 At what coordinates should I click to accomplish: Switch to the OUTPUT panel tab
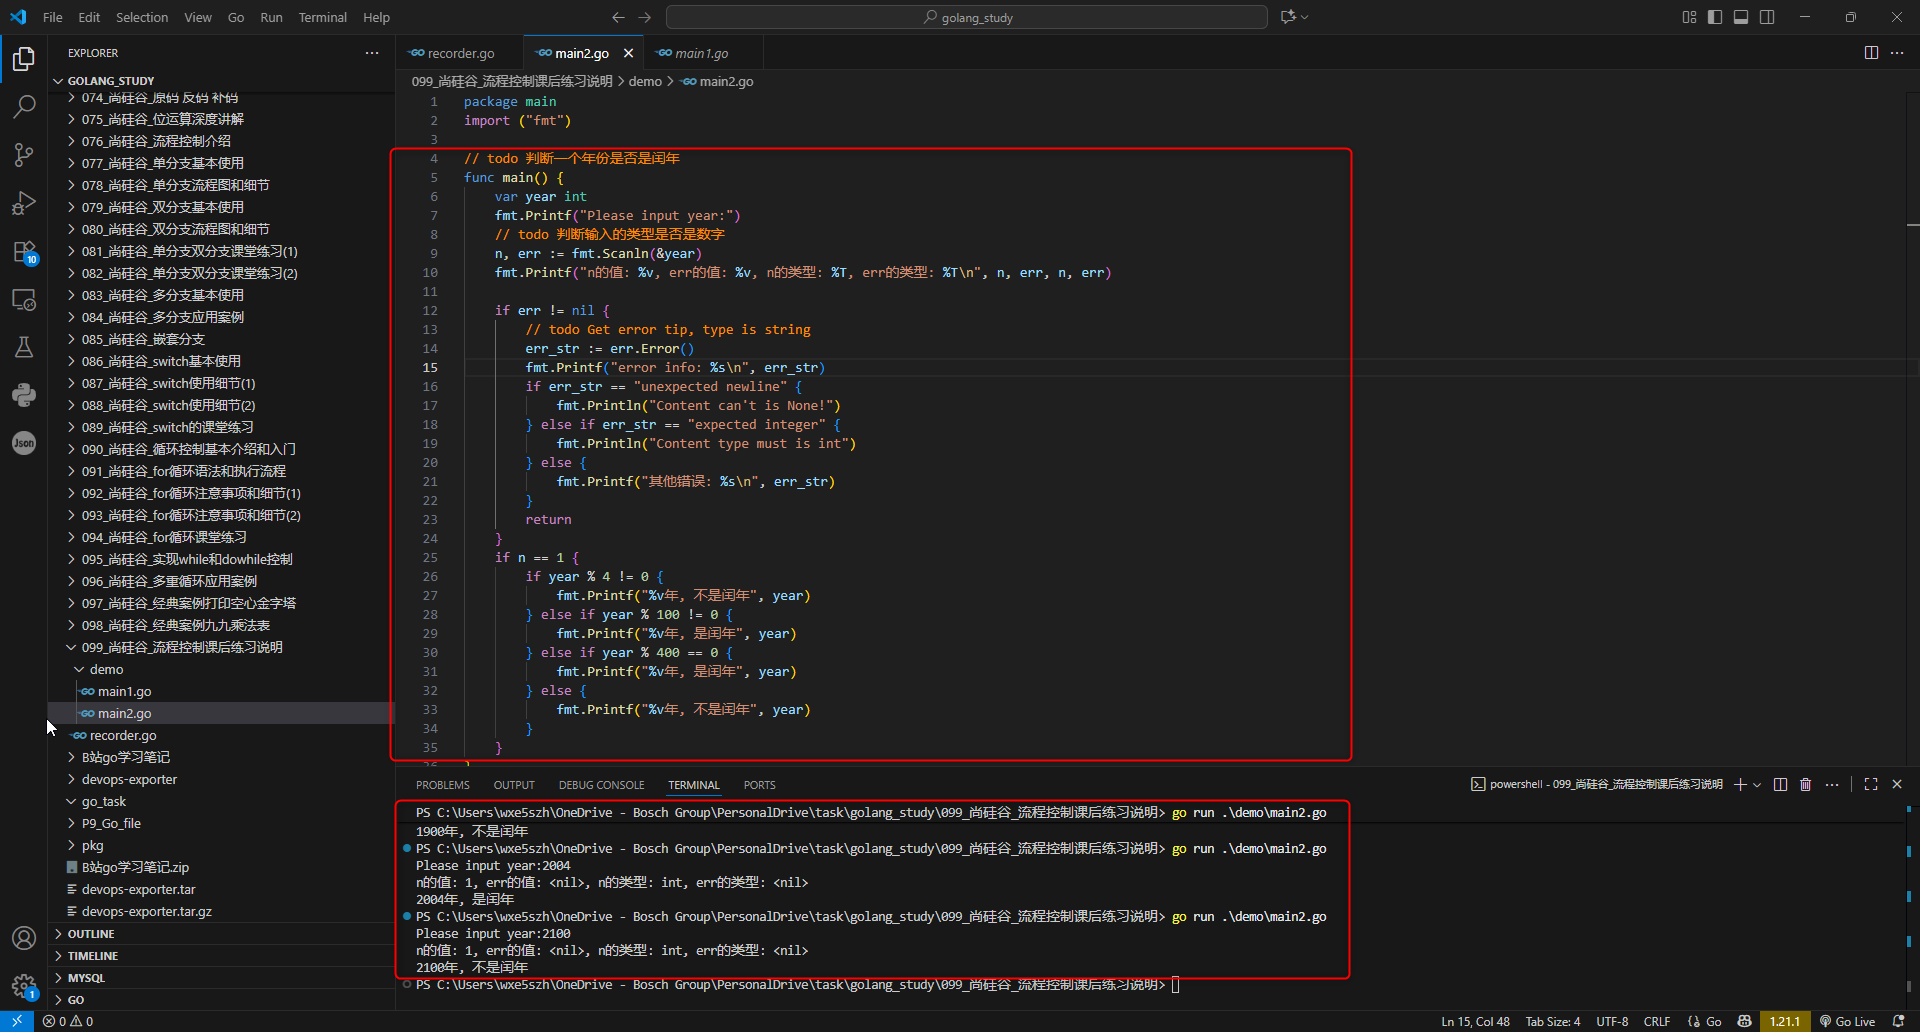point(514,785)
